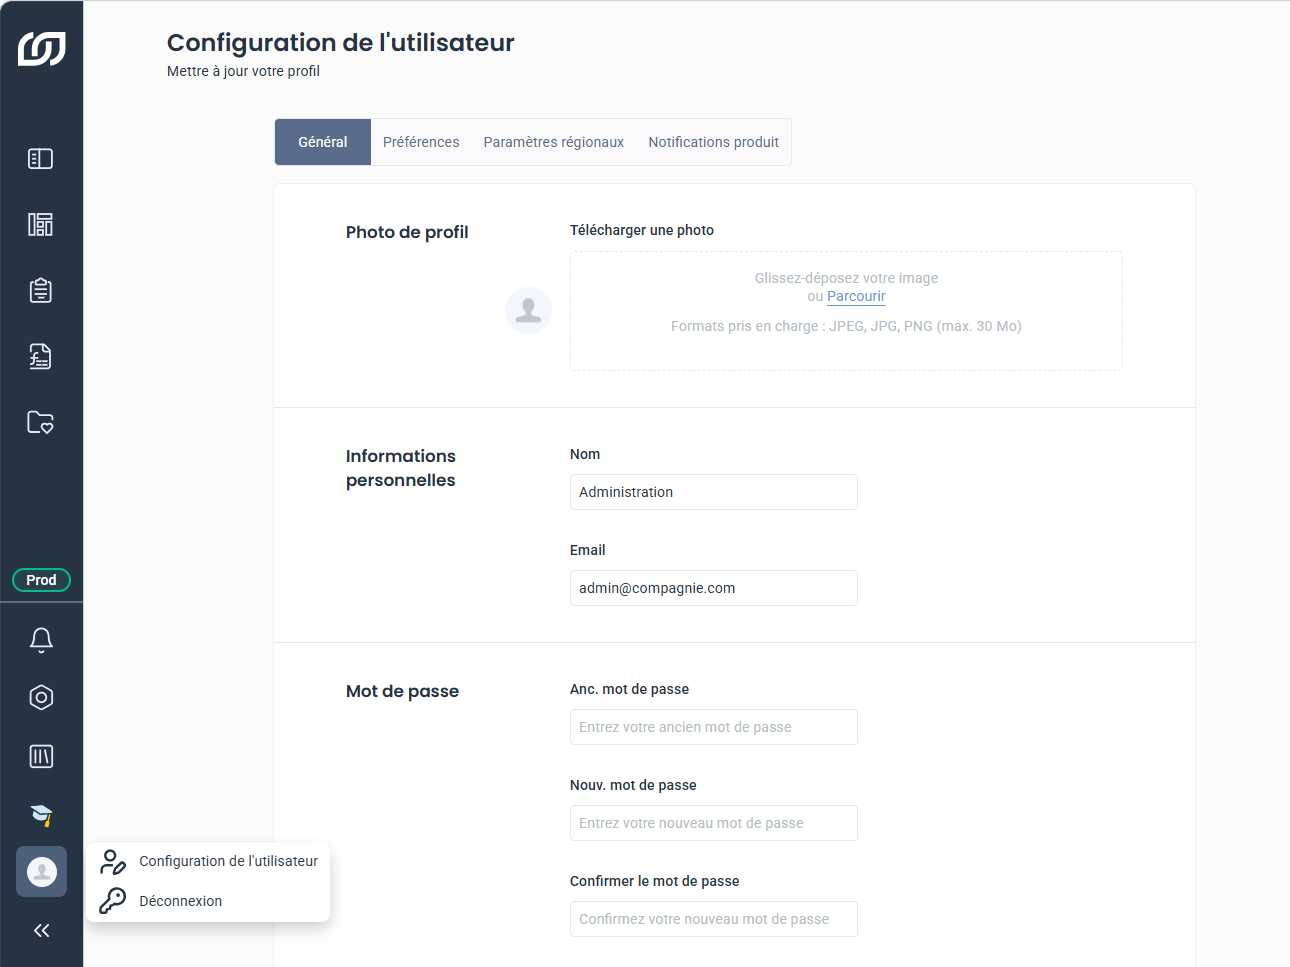
Task: Focus the Anc. mot de passe field
Action: (714, 727)
